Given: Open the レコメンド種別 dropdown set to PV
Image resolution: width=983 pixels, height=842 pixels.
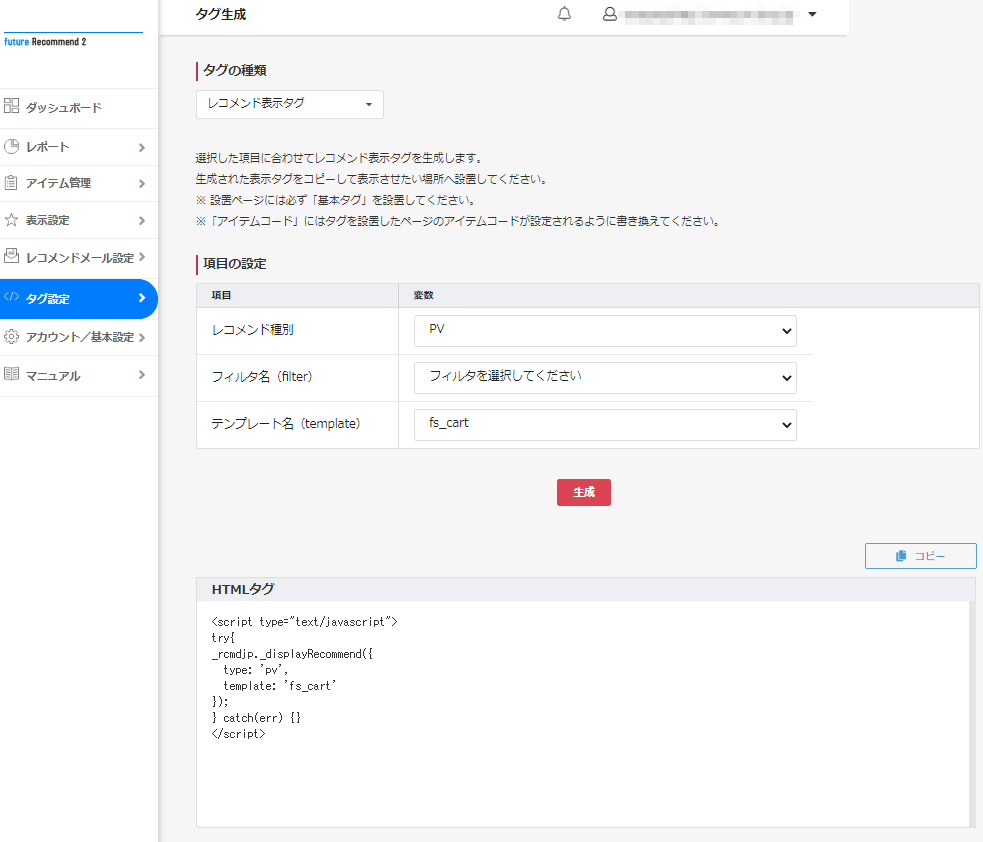Looking at the screenshot, I should [605, 330].
